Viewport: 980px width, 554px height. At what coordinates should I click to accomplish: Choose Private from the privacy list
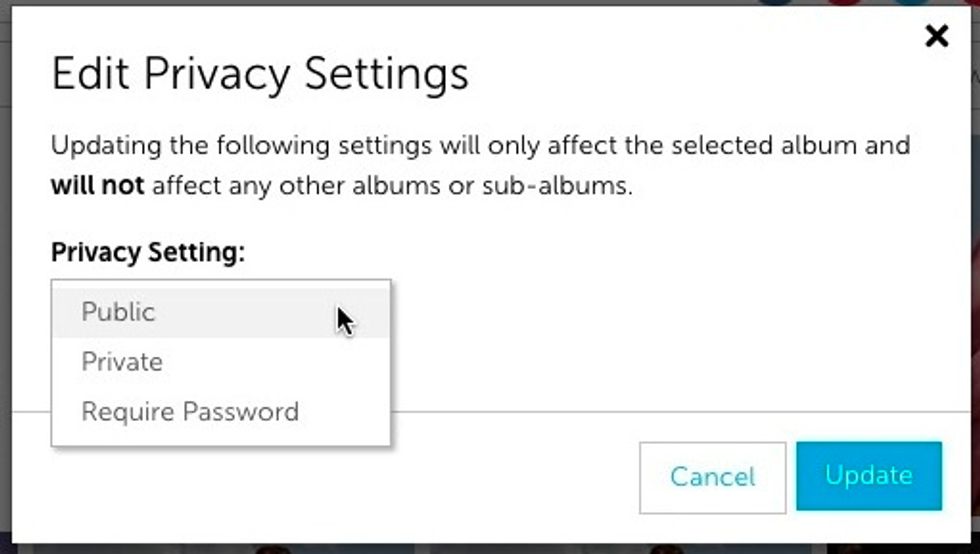tap(221, 362)
